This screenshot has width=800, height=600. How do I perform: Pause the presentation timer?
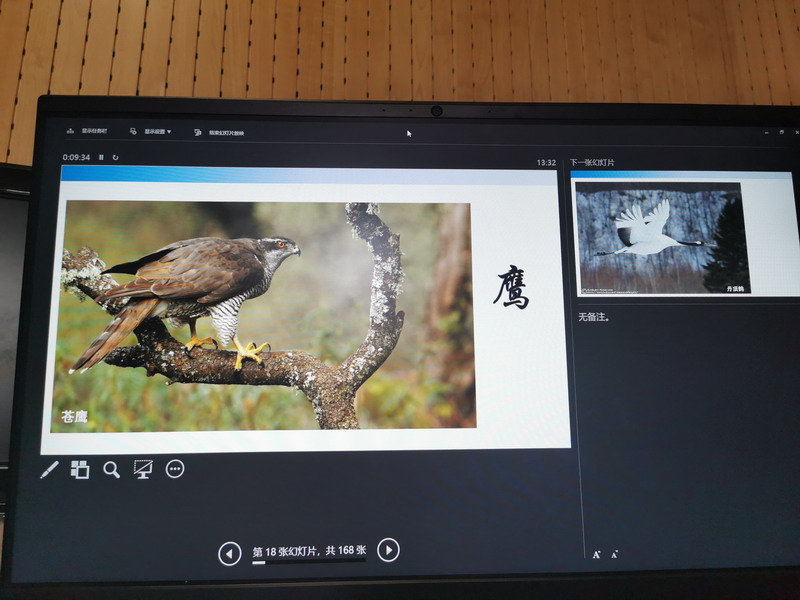click(101, 157)
